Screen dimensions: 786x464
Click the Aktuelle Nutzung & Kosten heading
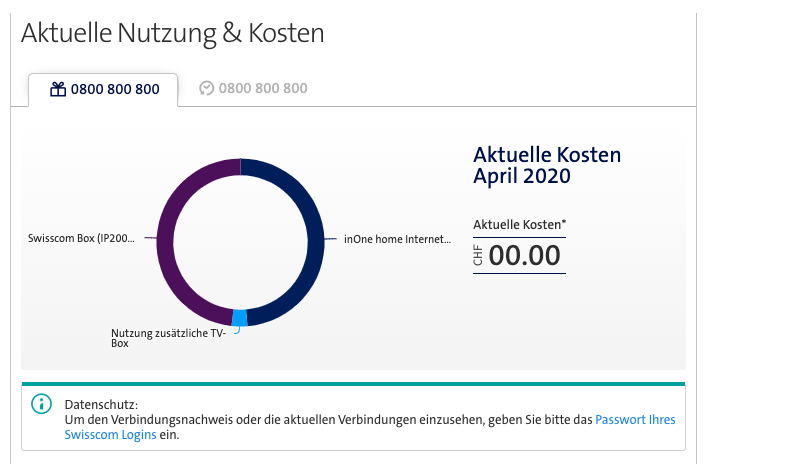pos(172,32)
